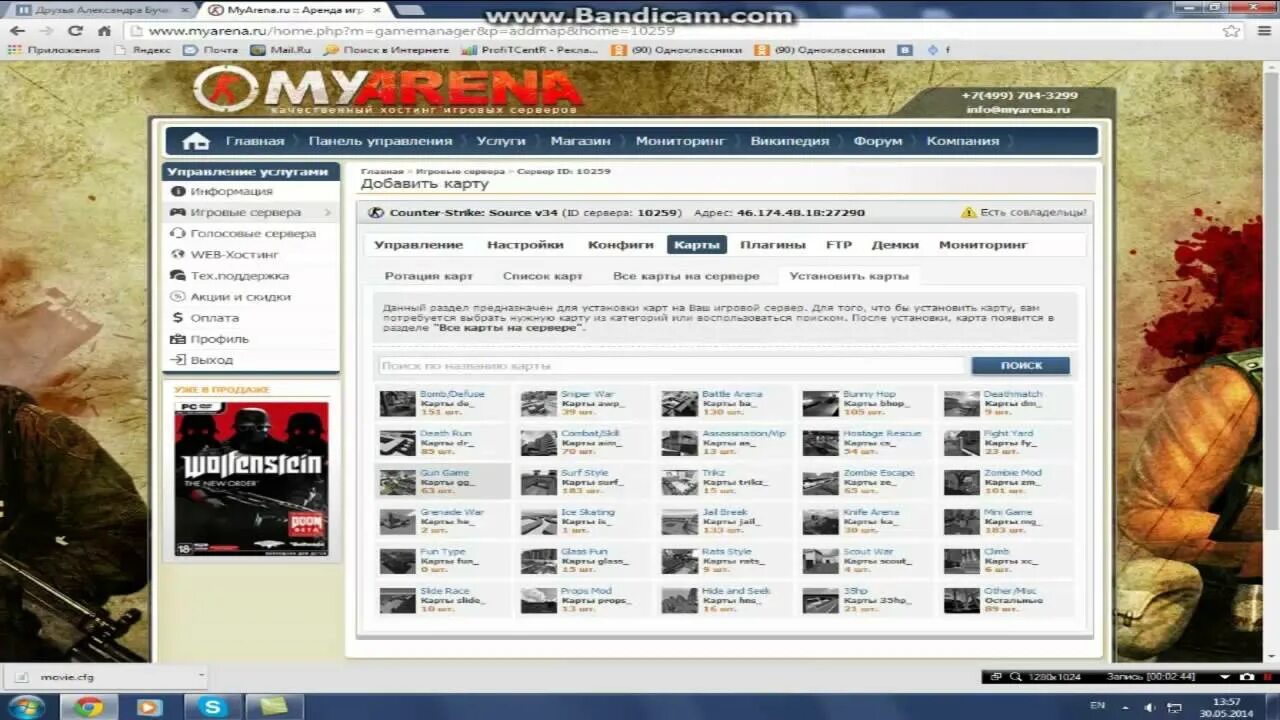Screen dimensions: 1280x720
Task: Open the Mail.Ru bookmark
Action: 281,50
